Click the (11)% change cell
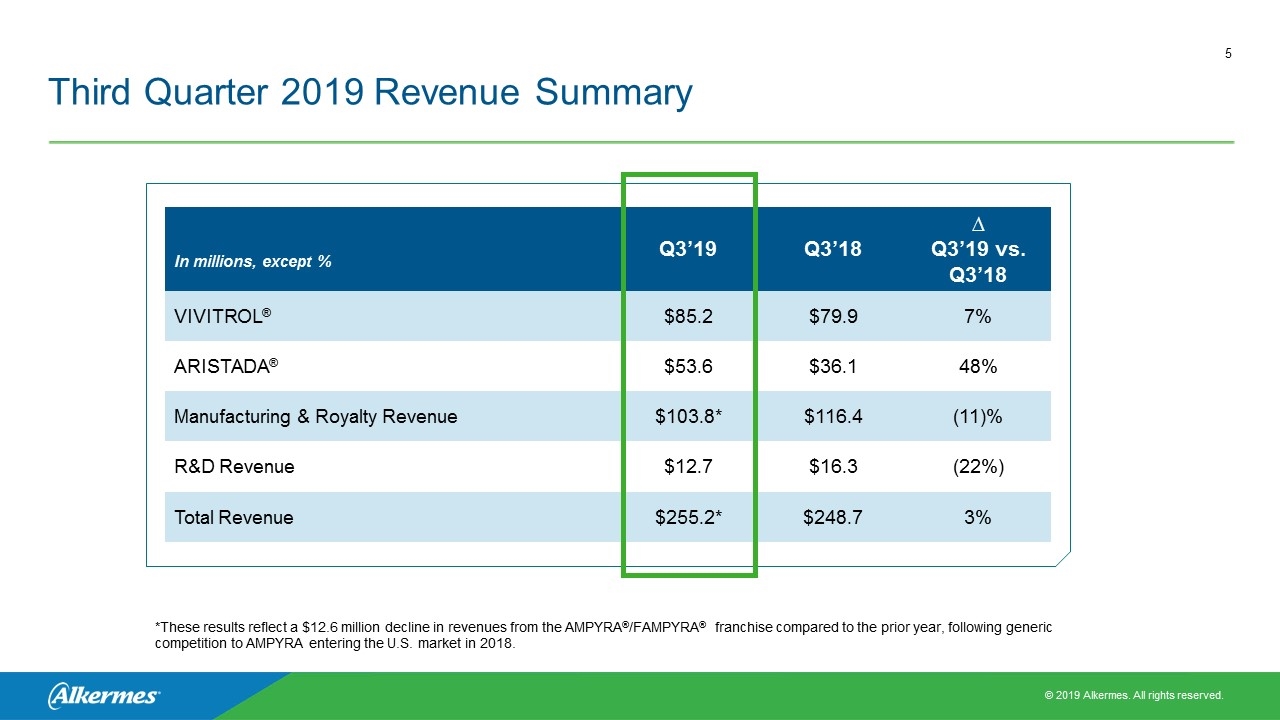Image resolution: width=1280 pixels, height=720 pixels. pyautogui.click(x=978, y=417)
